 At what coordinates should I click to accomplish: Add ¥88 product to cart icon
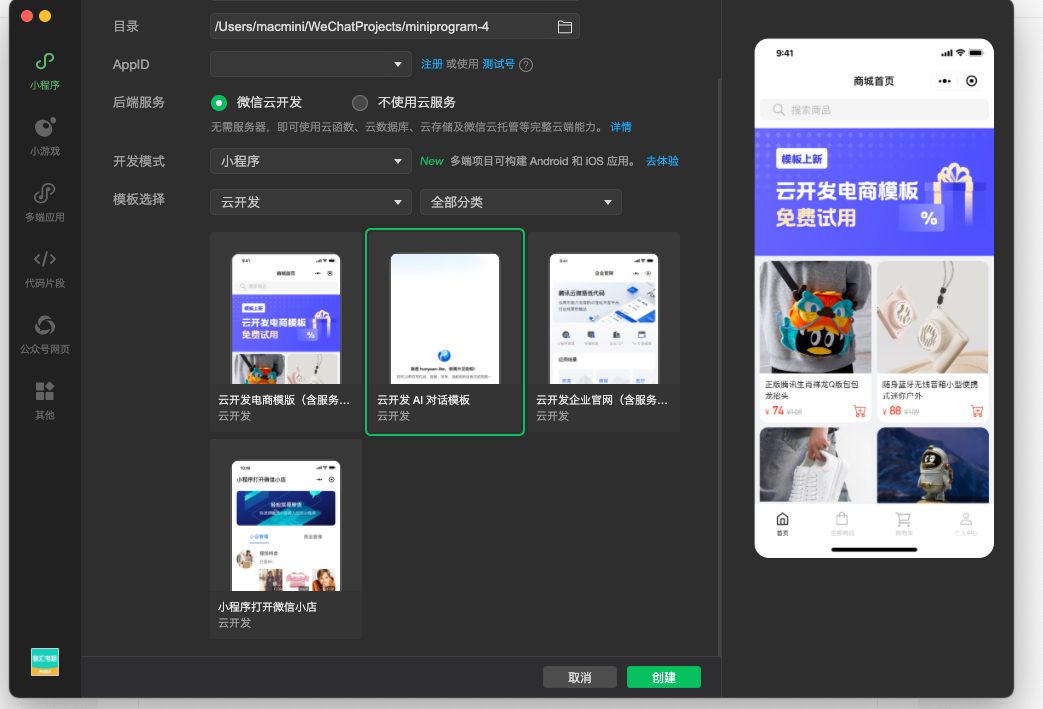pyautogui.click(x=977, y=412)
